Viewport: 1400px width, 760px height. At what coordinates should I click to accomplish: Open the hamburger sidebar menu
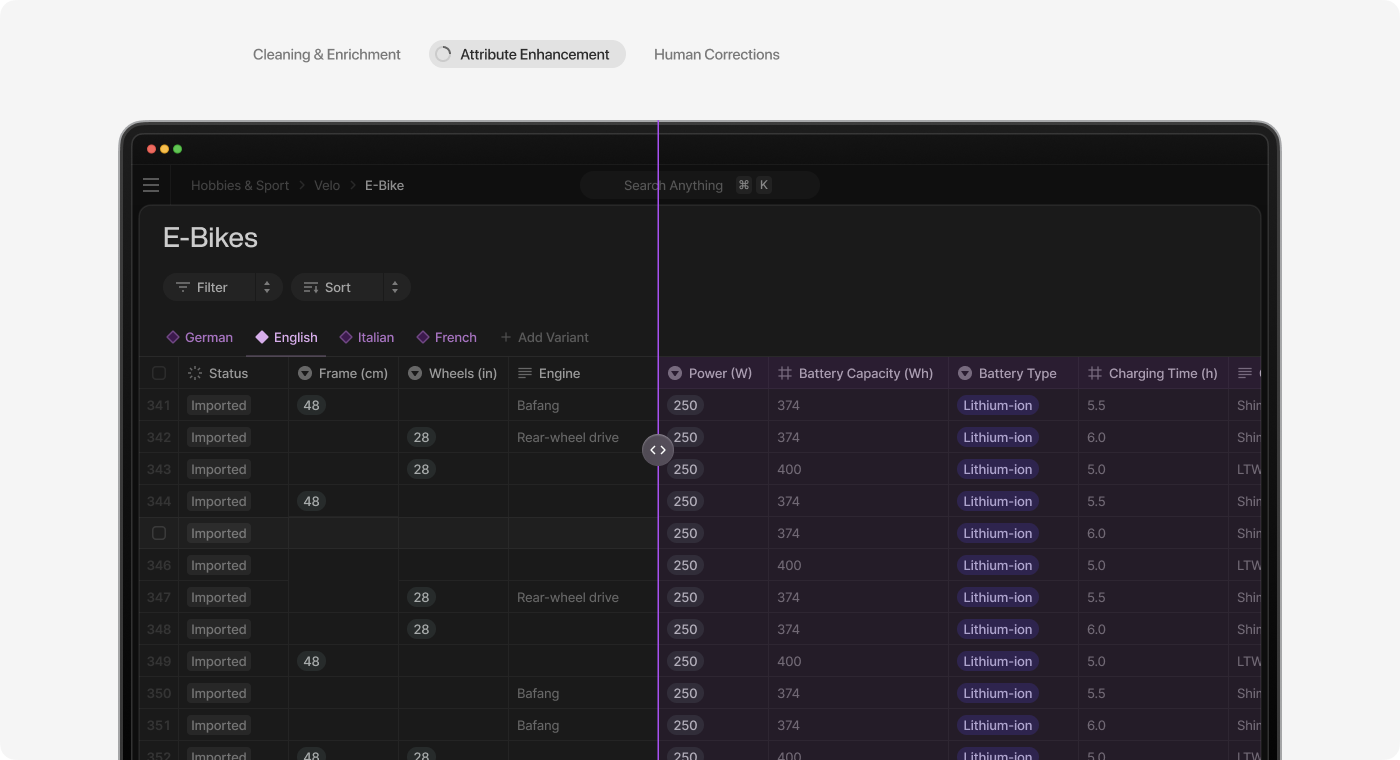coord(151,185)
